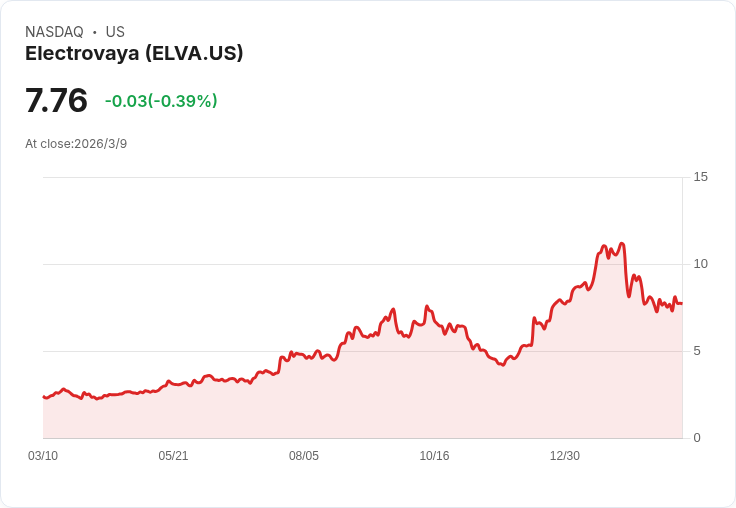Screen dimensions: 736x508
Task: Click the shaded area under the chart line
Action: [400, 400]
